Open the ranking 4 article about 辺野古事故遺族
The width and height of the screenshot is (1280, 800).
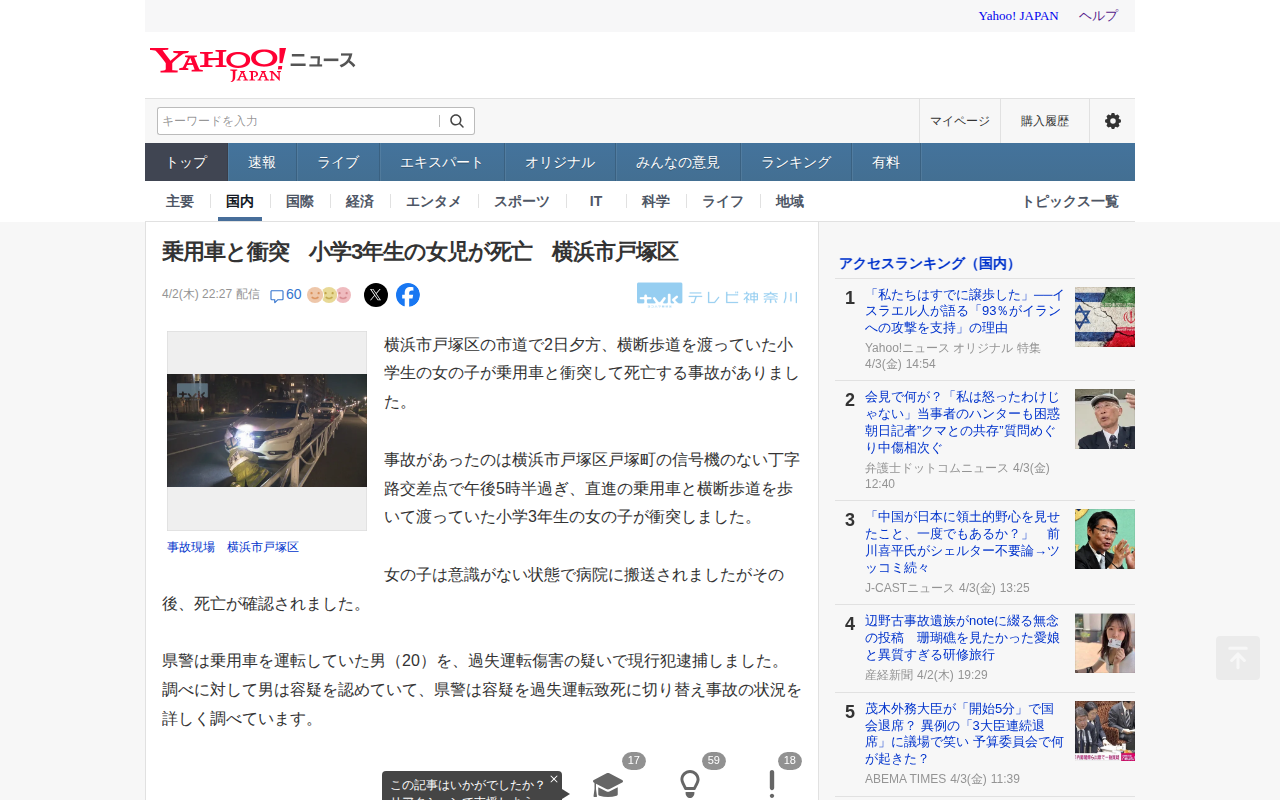coord(964,638)
